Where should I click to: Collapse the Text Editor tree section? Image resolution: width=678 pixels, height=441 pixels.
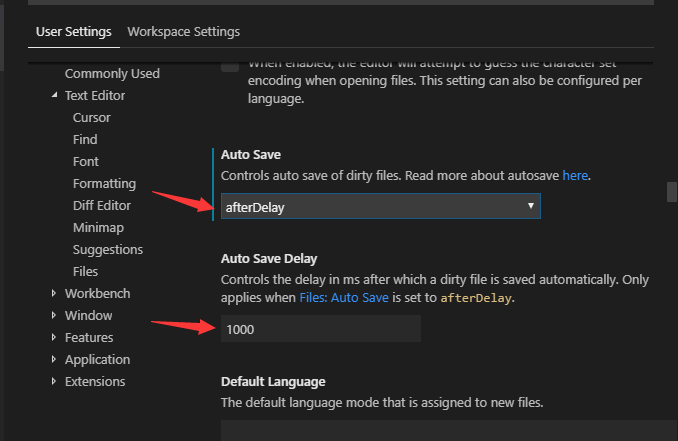pyautogui.click(x=55, y=96)
